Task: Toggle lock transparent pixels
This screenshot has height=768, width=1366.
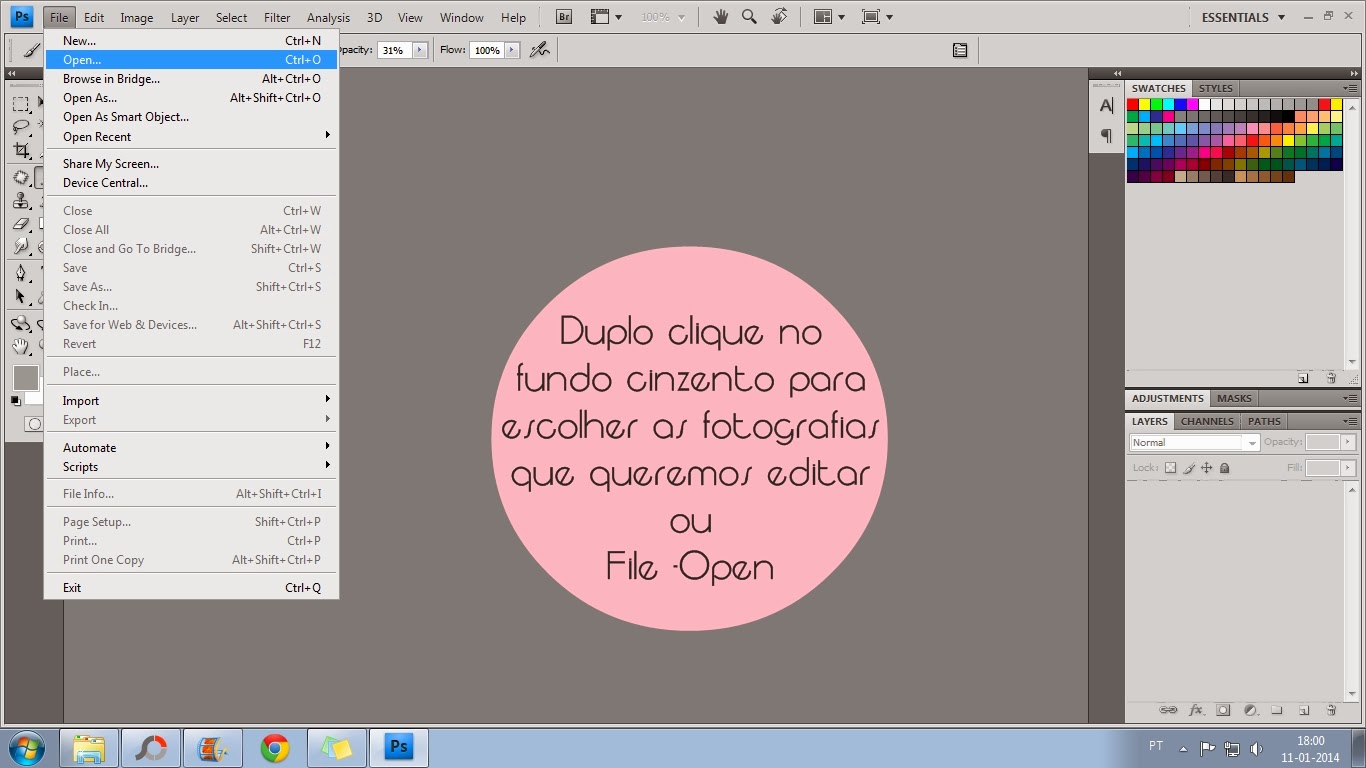Action: pyautogui.click(x=1171, y=468)
